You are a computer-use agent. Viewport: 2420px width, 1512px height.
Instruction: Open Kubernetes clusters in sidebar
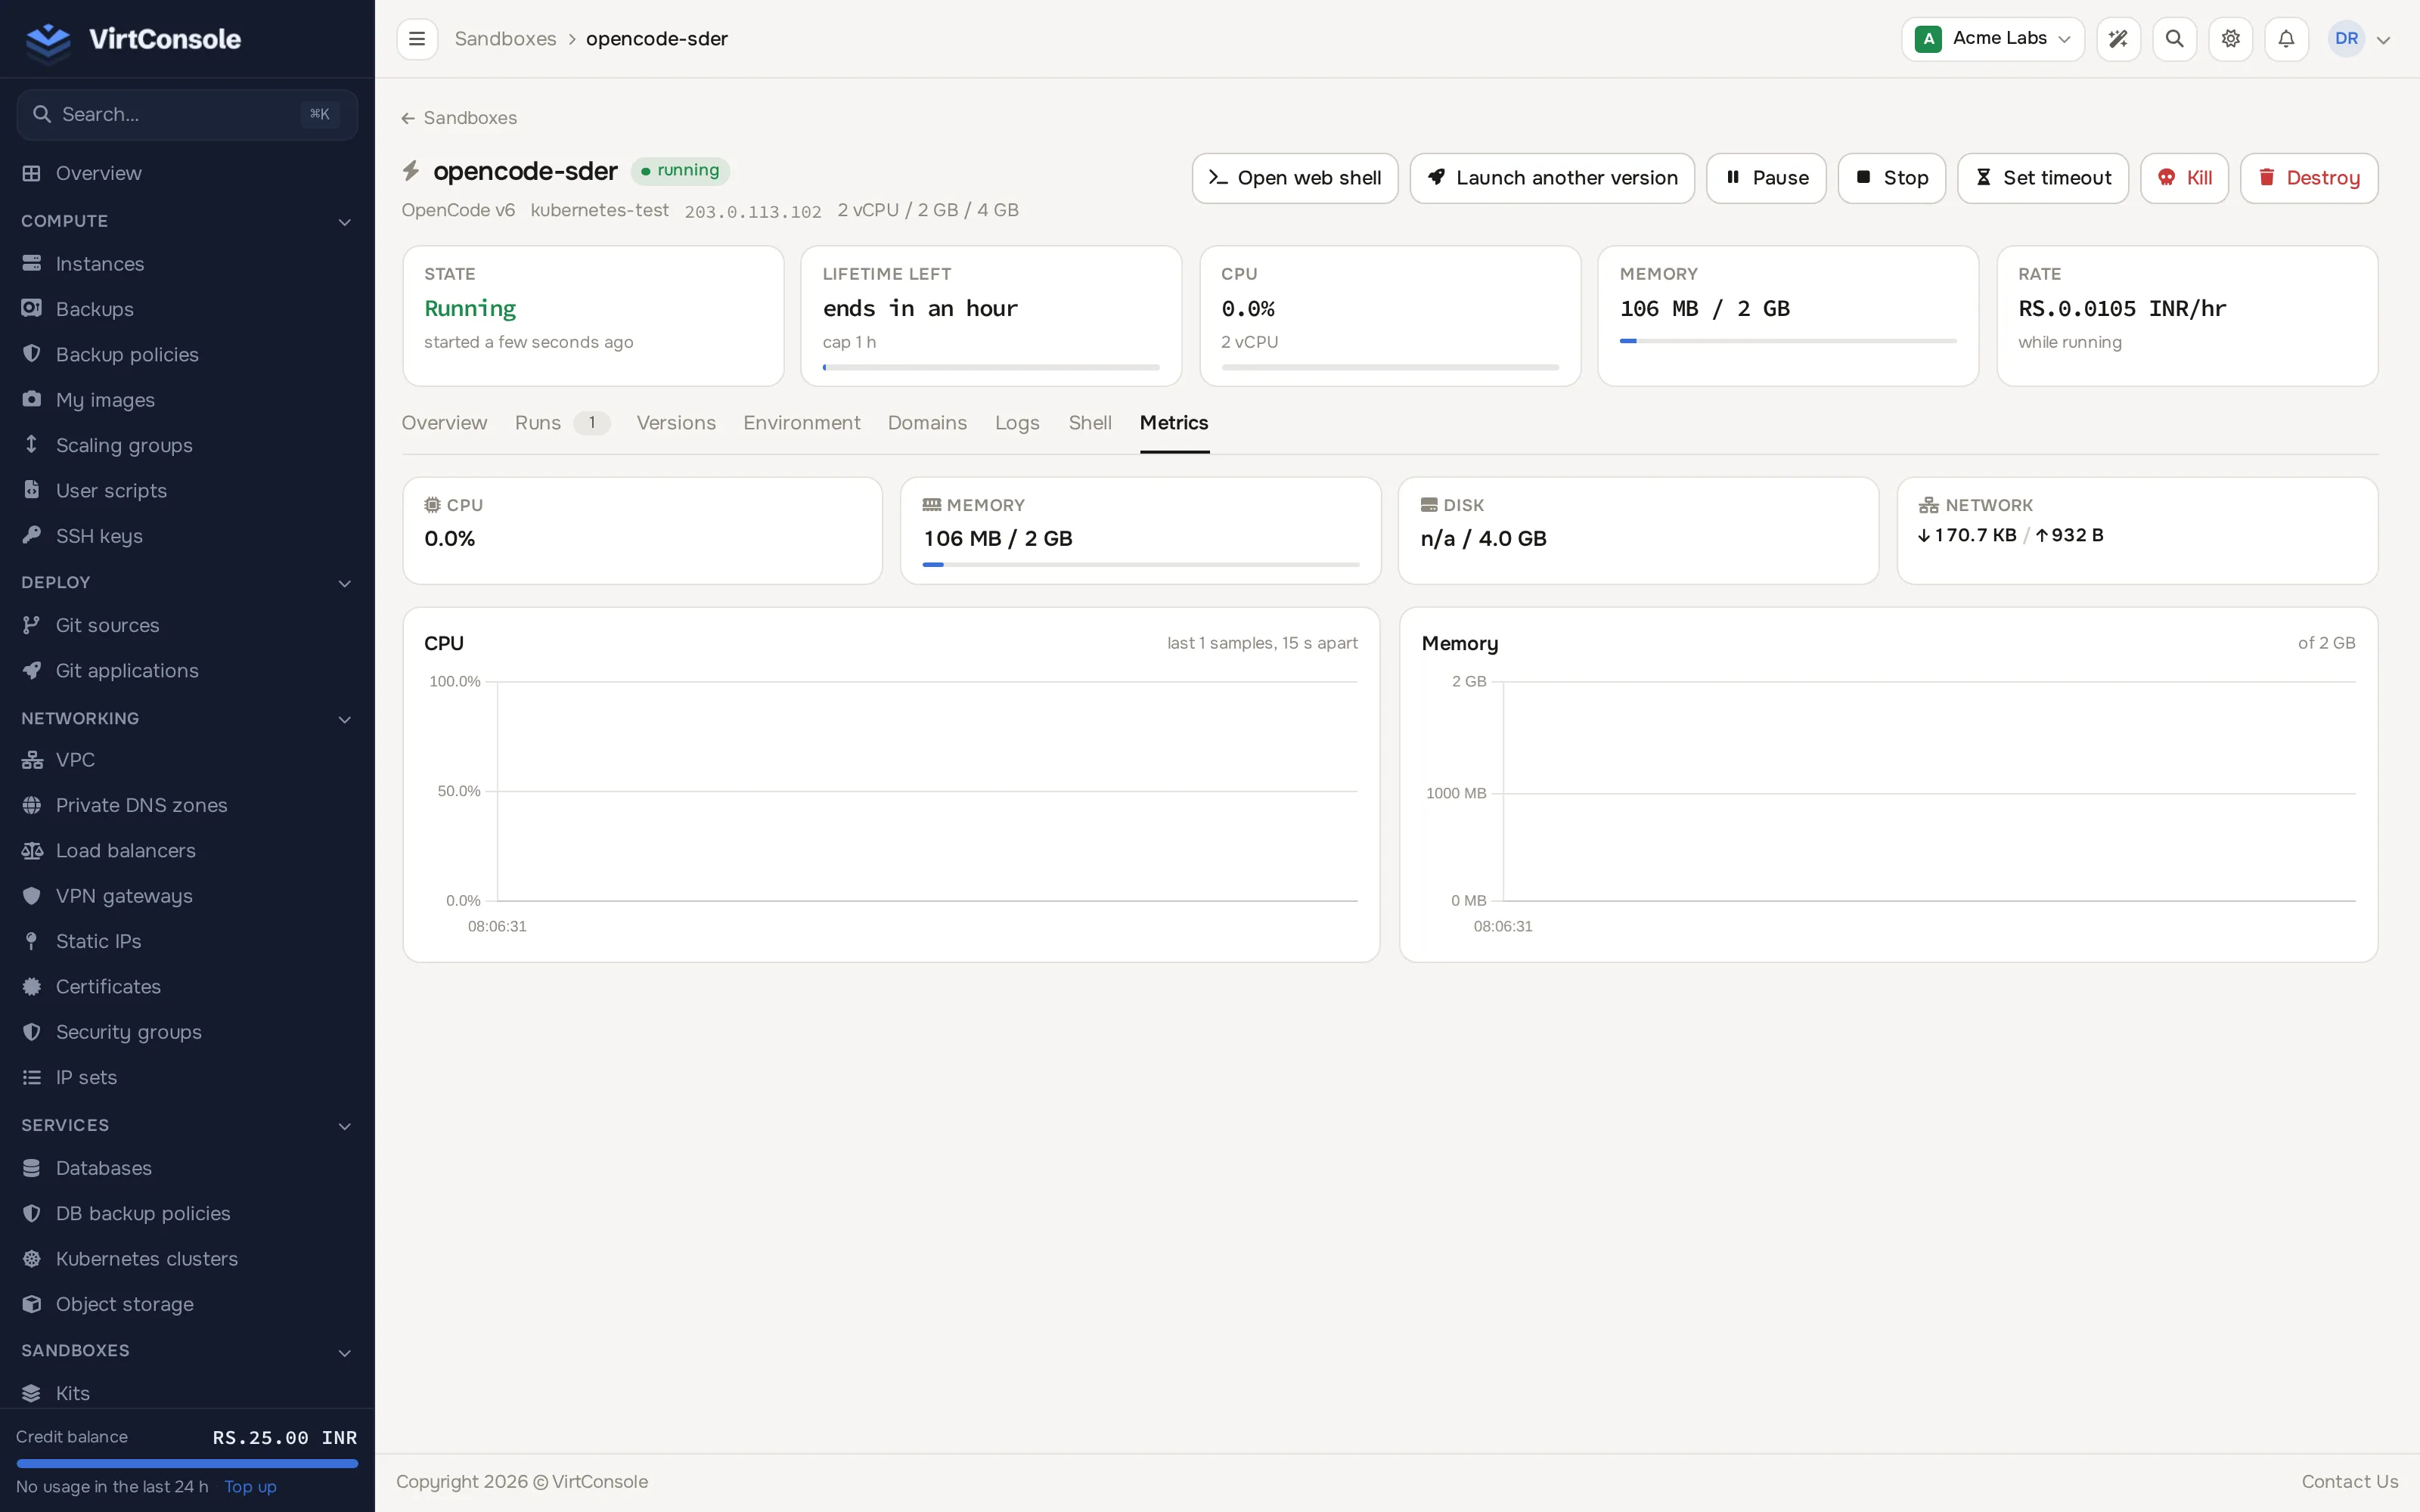187,1259
